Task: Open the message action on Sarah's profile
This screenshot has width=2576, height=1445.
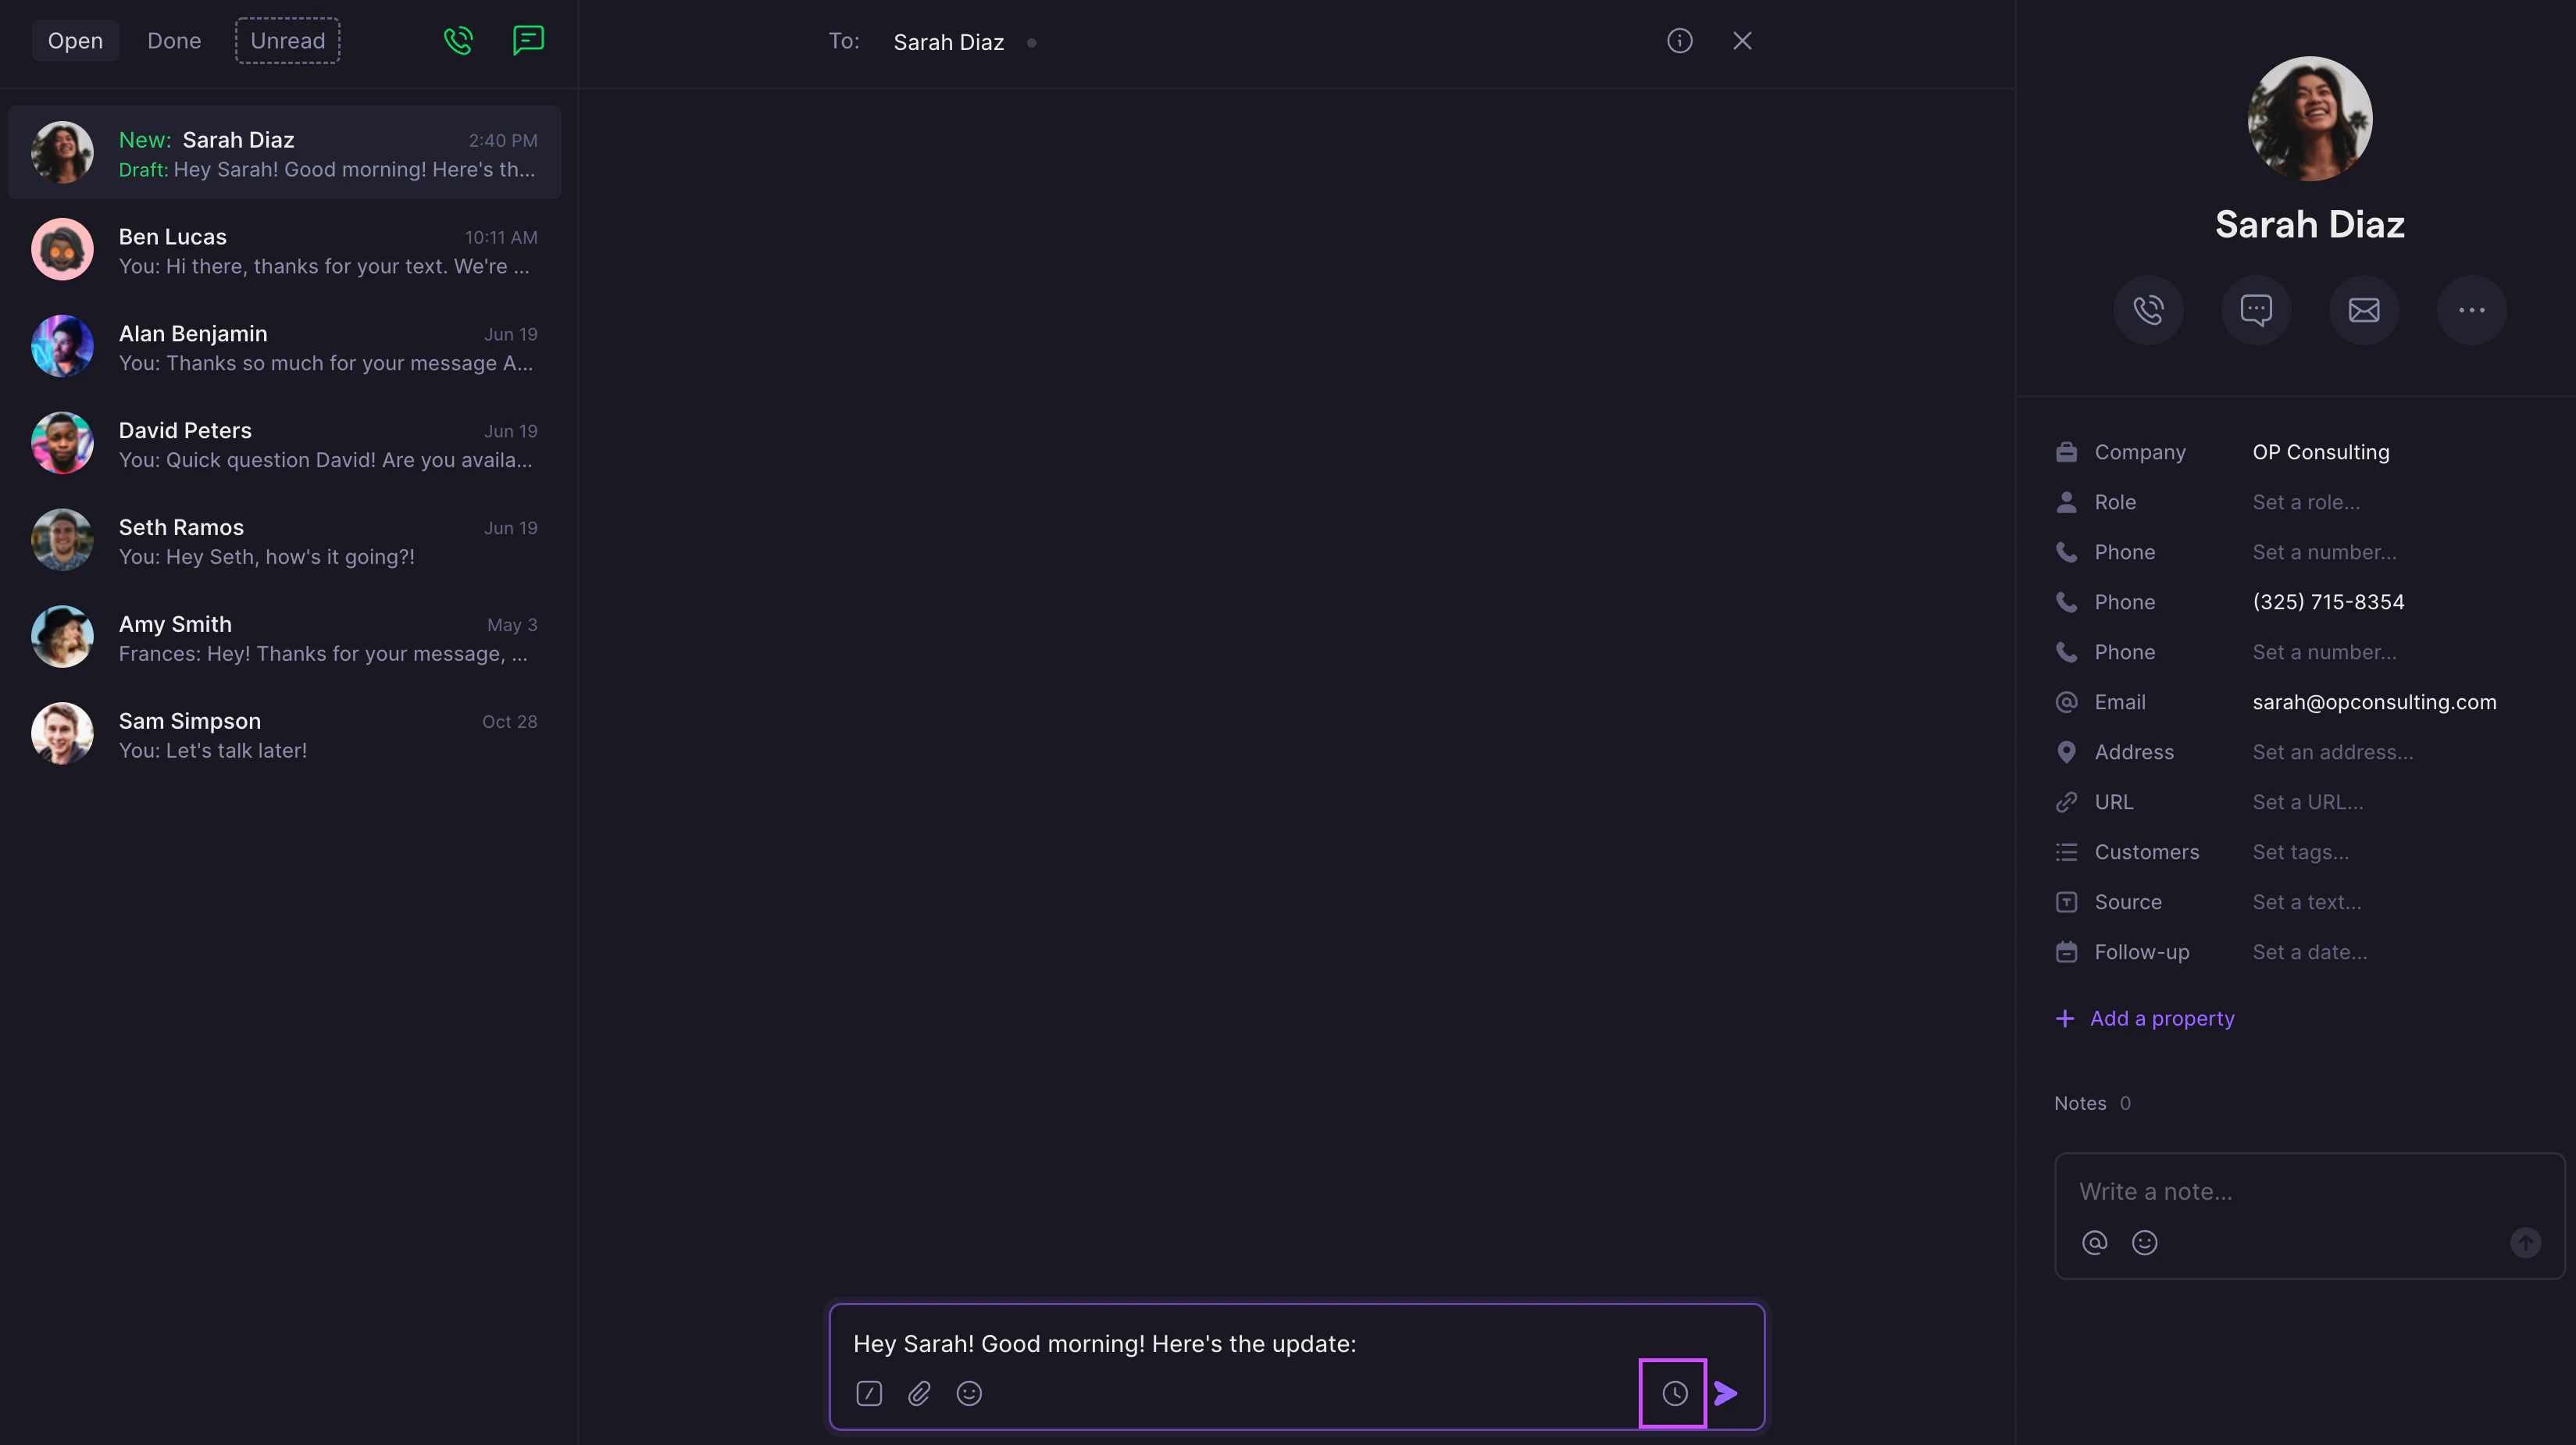Action: [2257, 310]
